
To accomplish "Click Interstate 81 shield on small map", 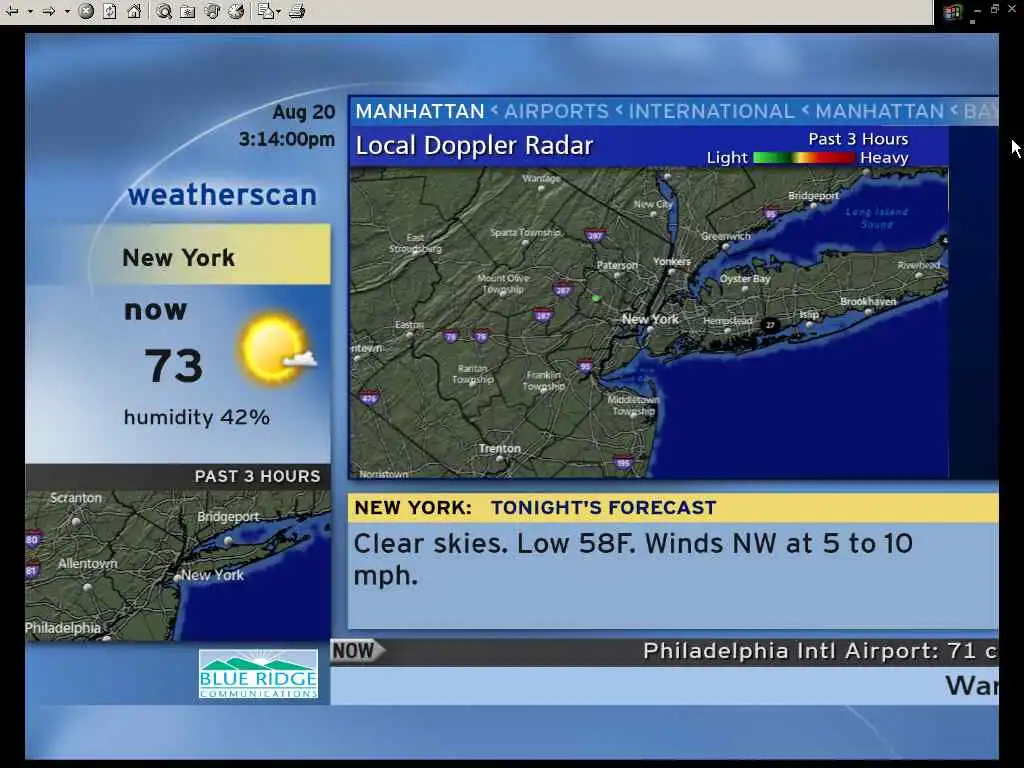I will click(31, 571).
